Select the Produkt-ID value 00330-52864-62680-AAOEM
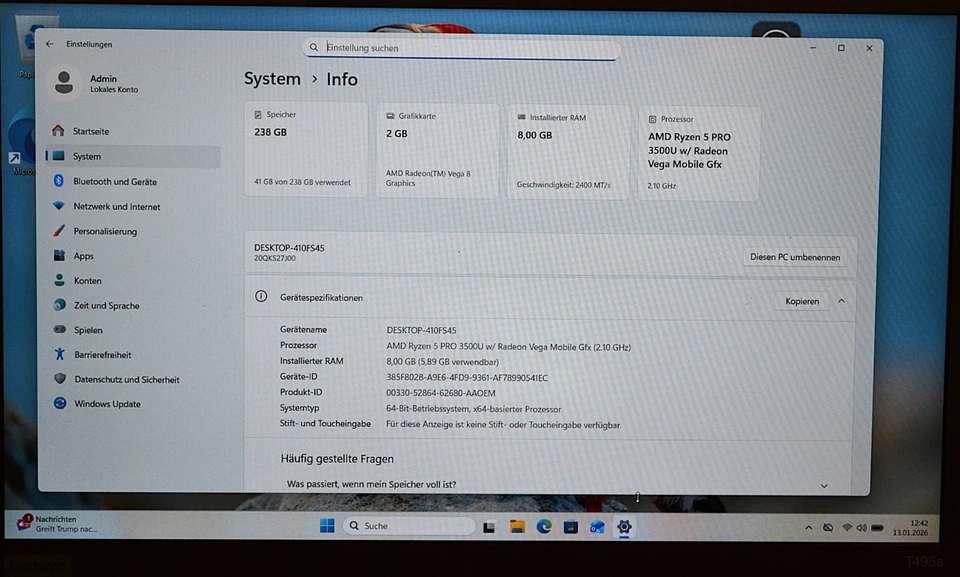 point(440,393)
